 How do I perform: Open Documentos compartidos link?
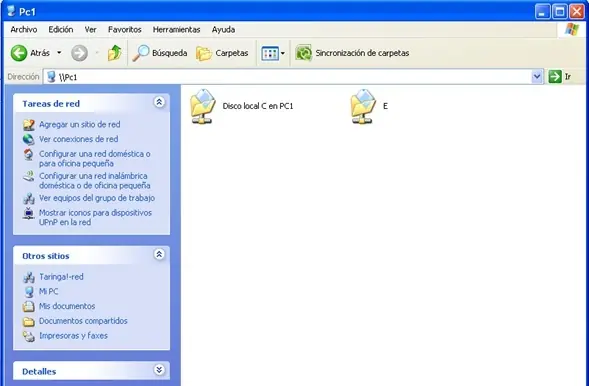[x=83, y=321]
